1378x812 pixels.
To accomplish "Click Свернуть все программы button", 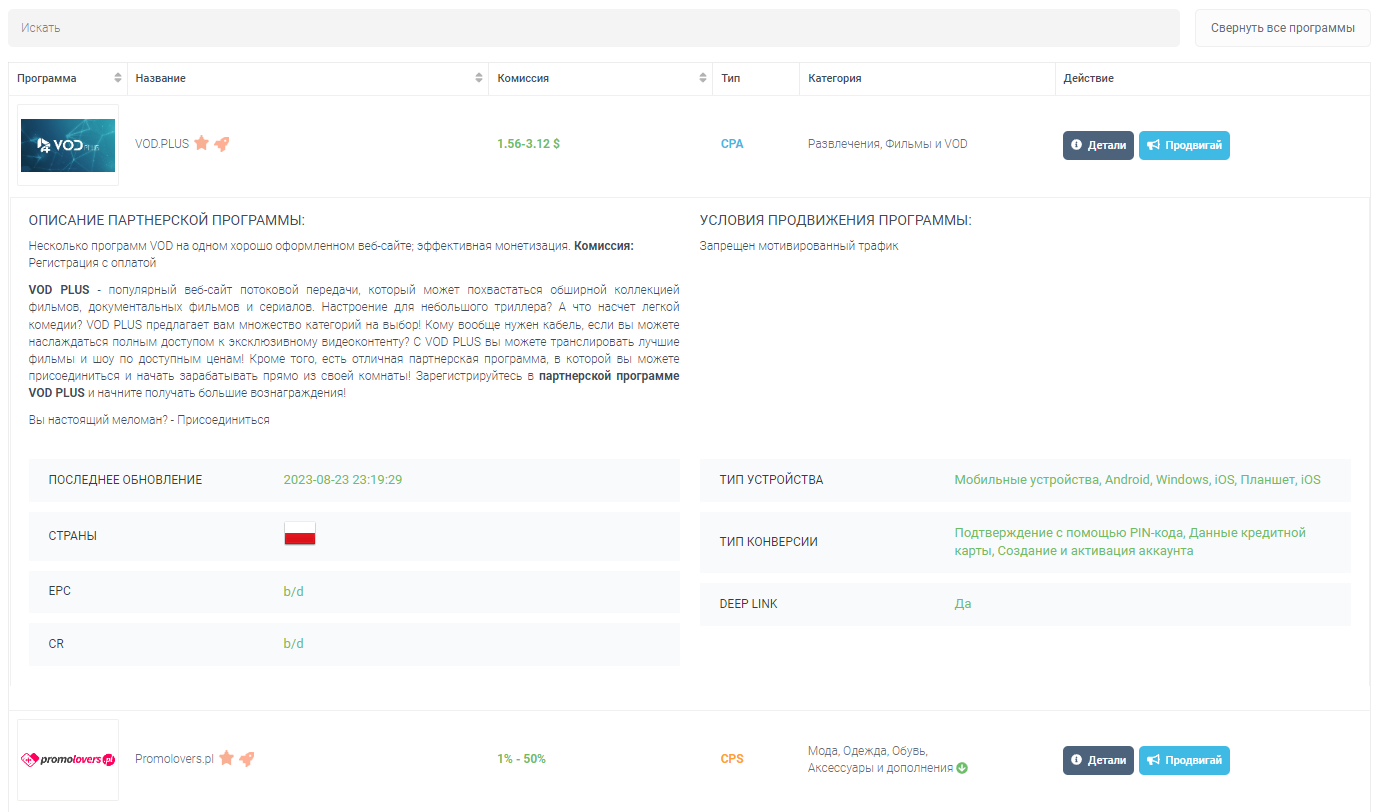I will click(1282, 28).
